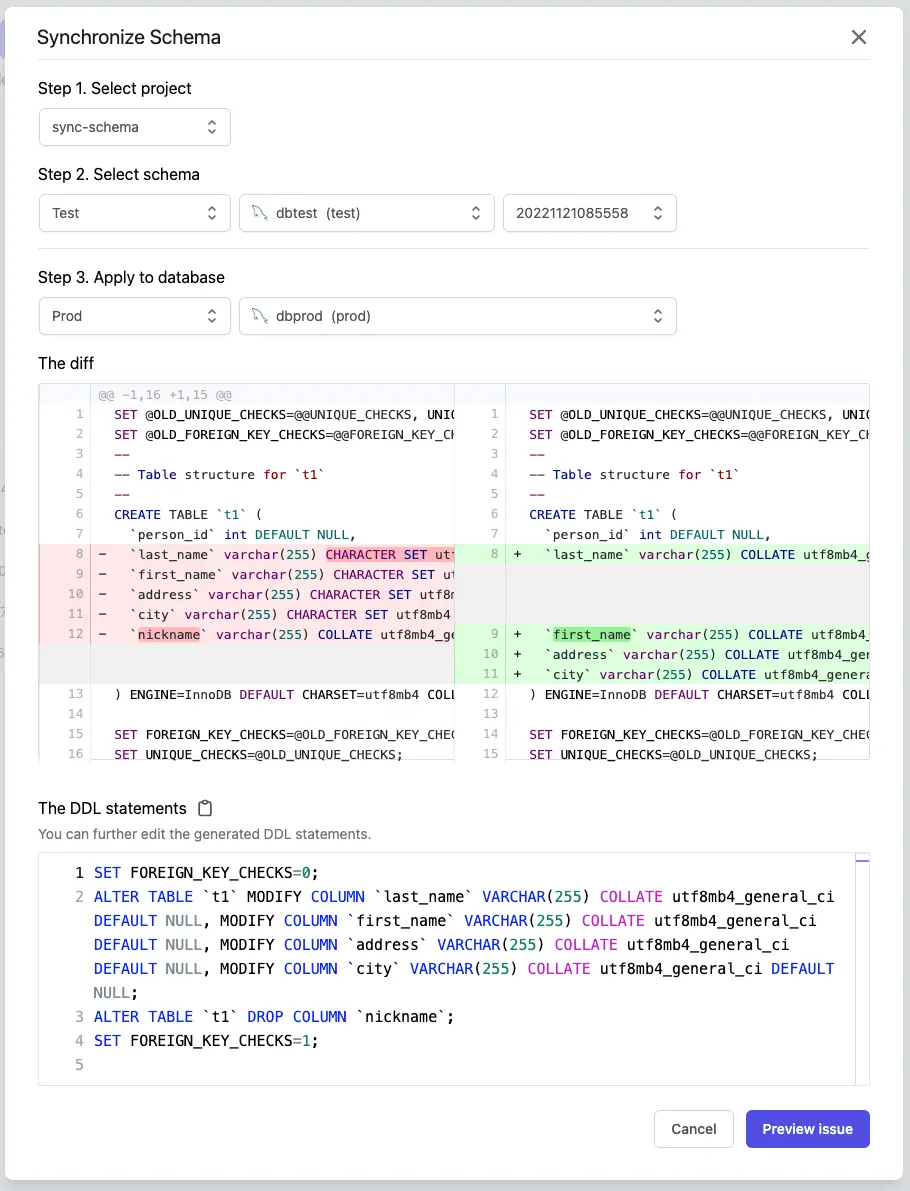Click right pane ENGINE=InnoDB line 12

[699, 694]
